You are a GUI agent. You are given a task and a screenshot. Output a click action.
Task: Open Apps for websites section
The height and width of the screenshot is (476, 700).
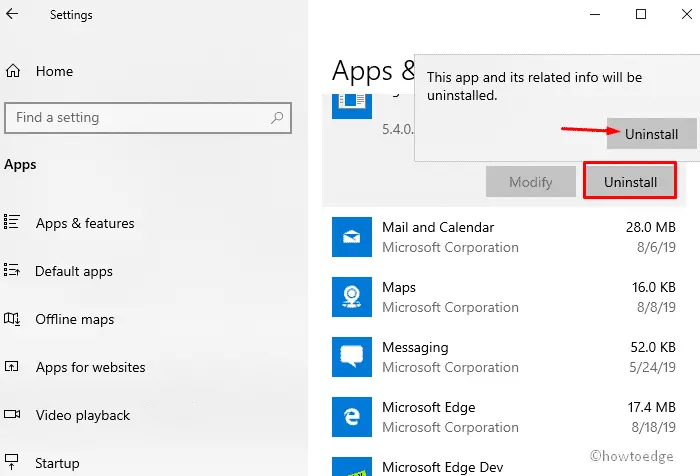[x=91, y=367]
